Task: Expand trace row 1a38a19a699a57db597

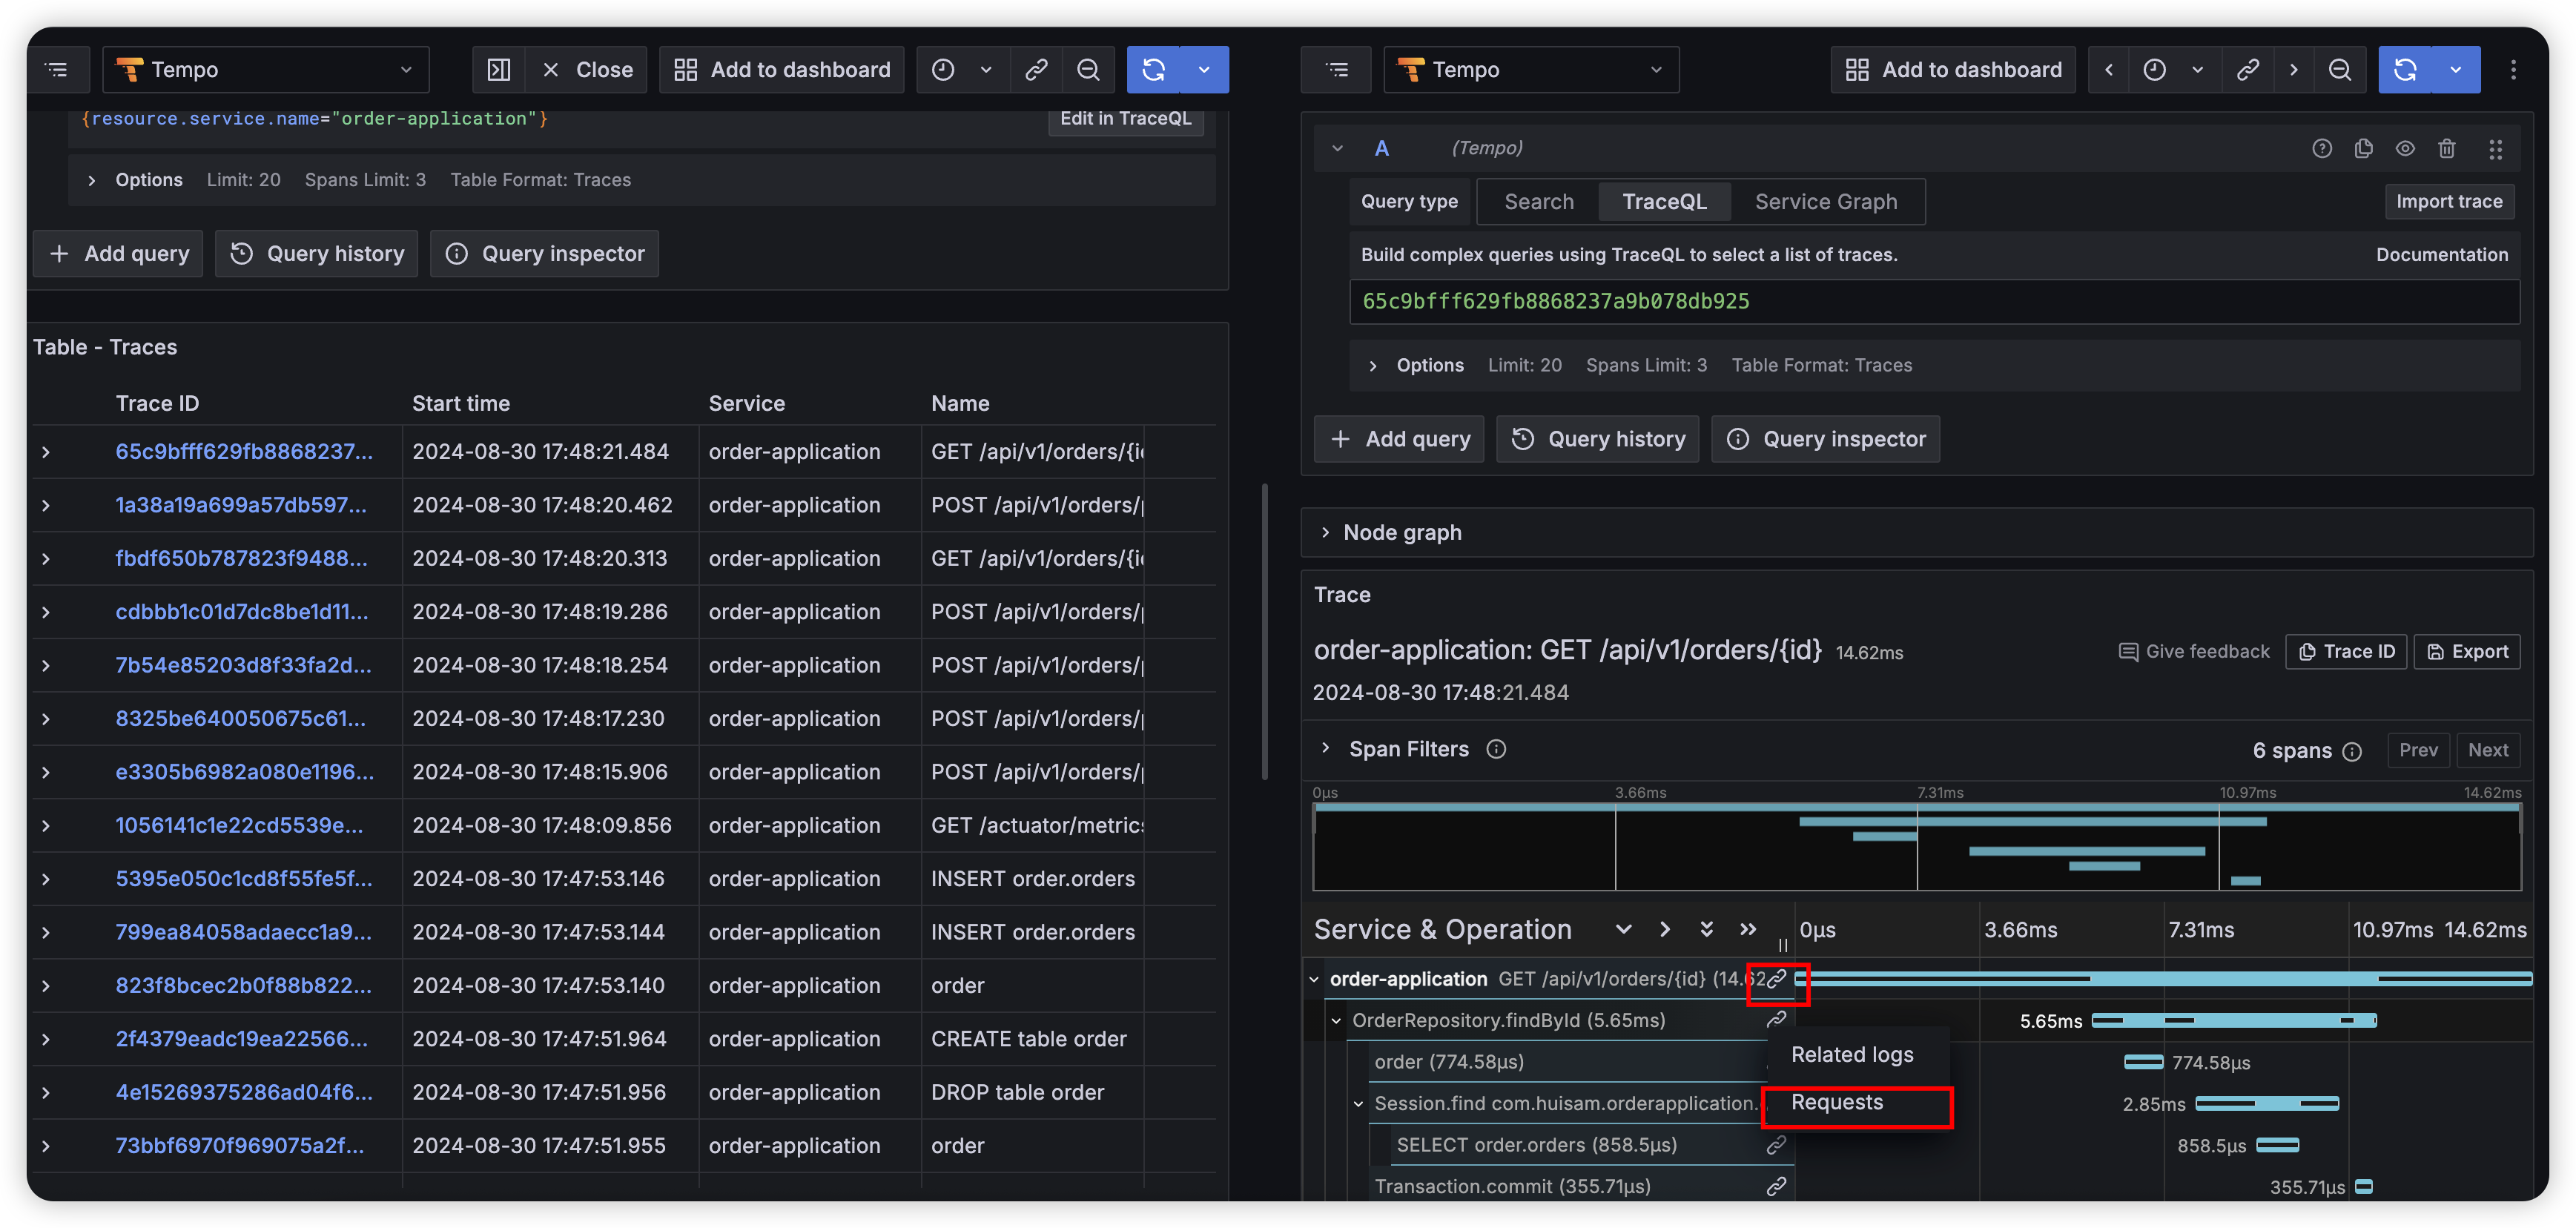Action: coord(46,506)
